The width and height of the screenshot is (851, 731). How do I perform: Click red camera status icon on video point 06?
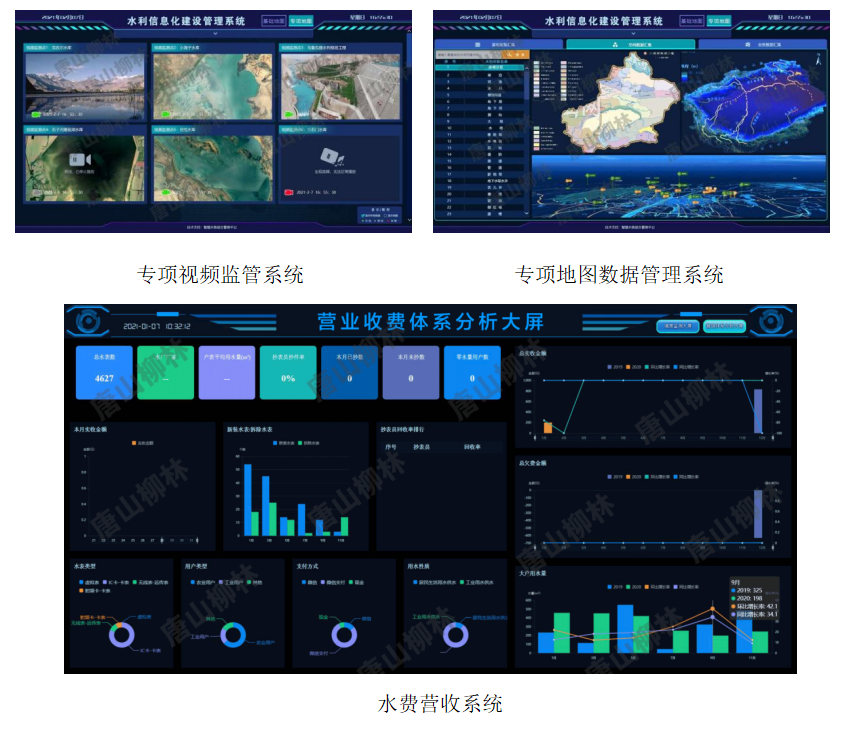point(287,191)
